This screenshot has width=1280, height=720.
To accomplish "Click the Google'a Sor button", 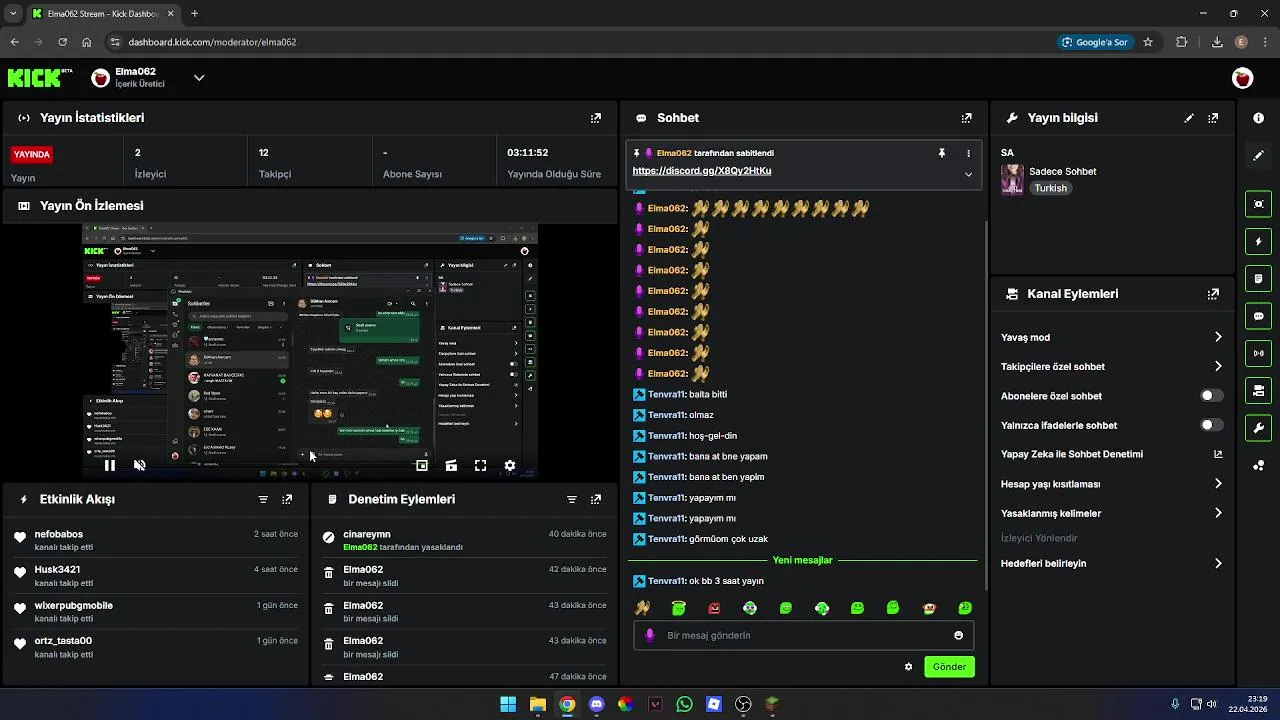I will (1096, 42).
